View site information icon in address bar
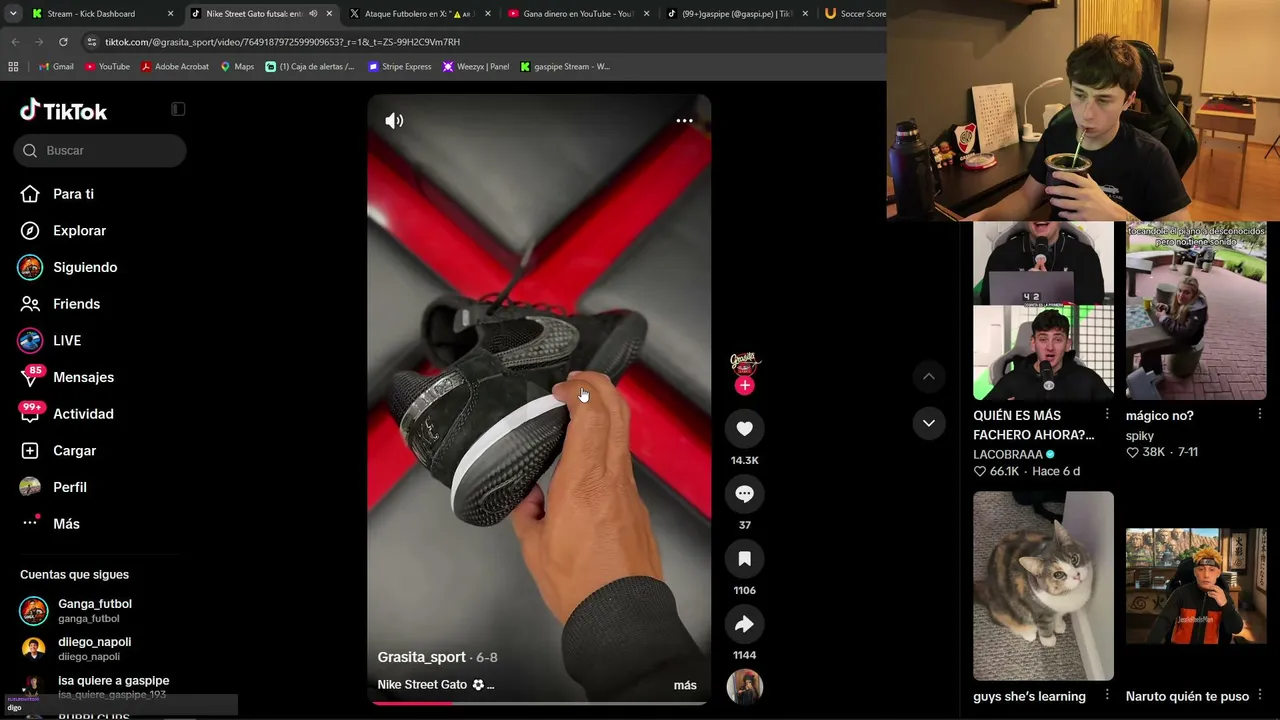Viewport: 1280px width, 720px height. tap(92, 42)
